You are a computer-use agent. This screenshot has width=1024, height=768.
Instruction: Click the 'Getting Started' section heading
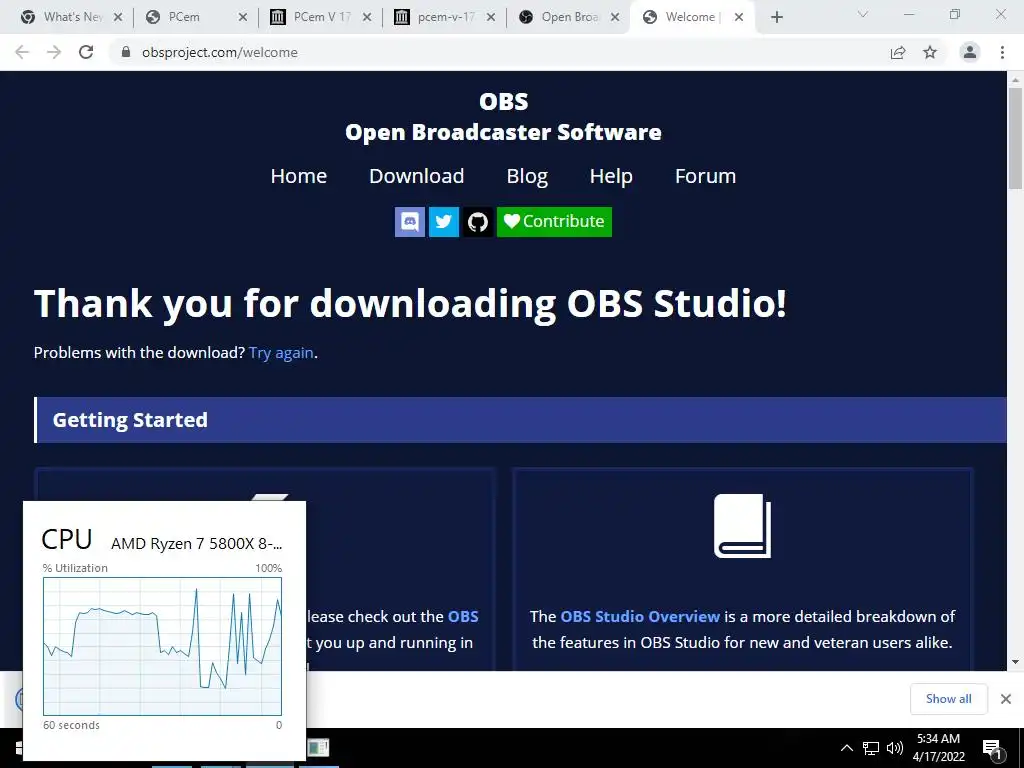pos(130,420)
